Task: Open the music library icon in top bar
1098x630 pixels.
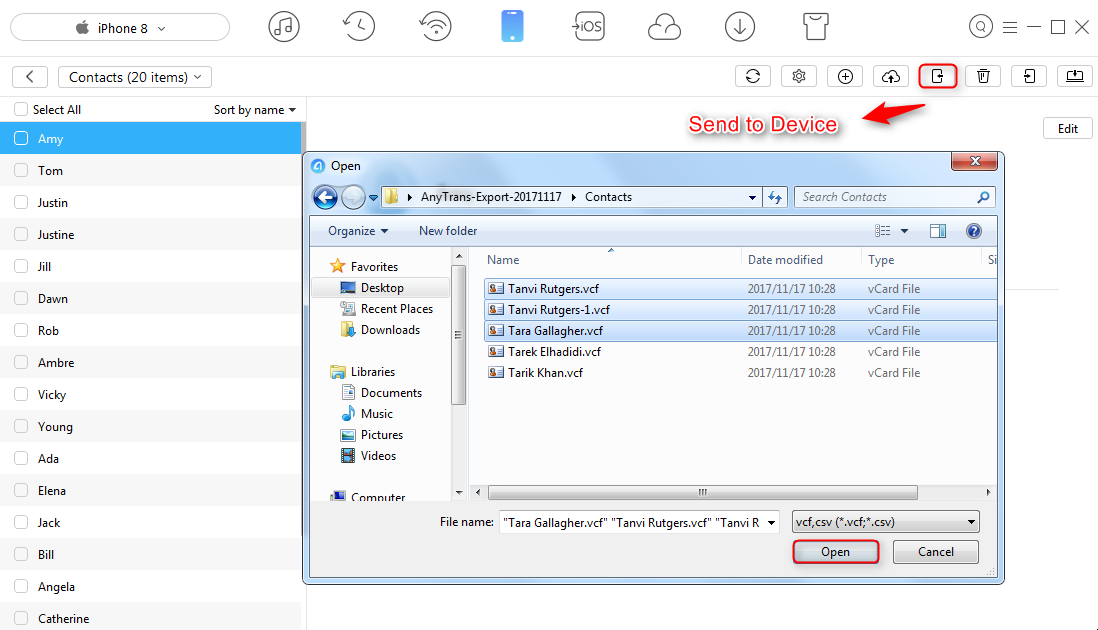Action: pos(284,27)
